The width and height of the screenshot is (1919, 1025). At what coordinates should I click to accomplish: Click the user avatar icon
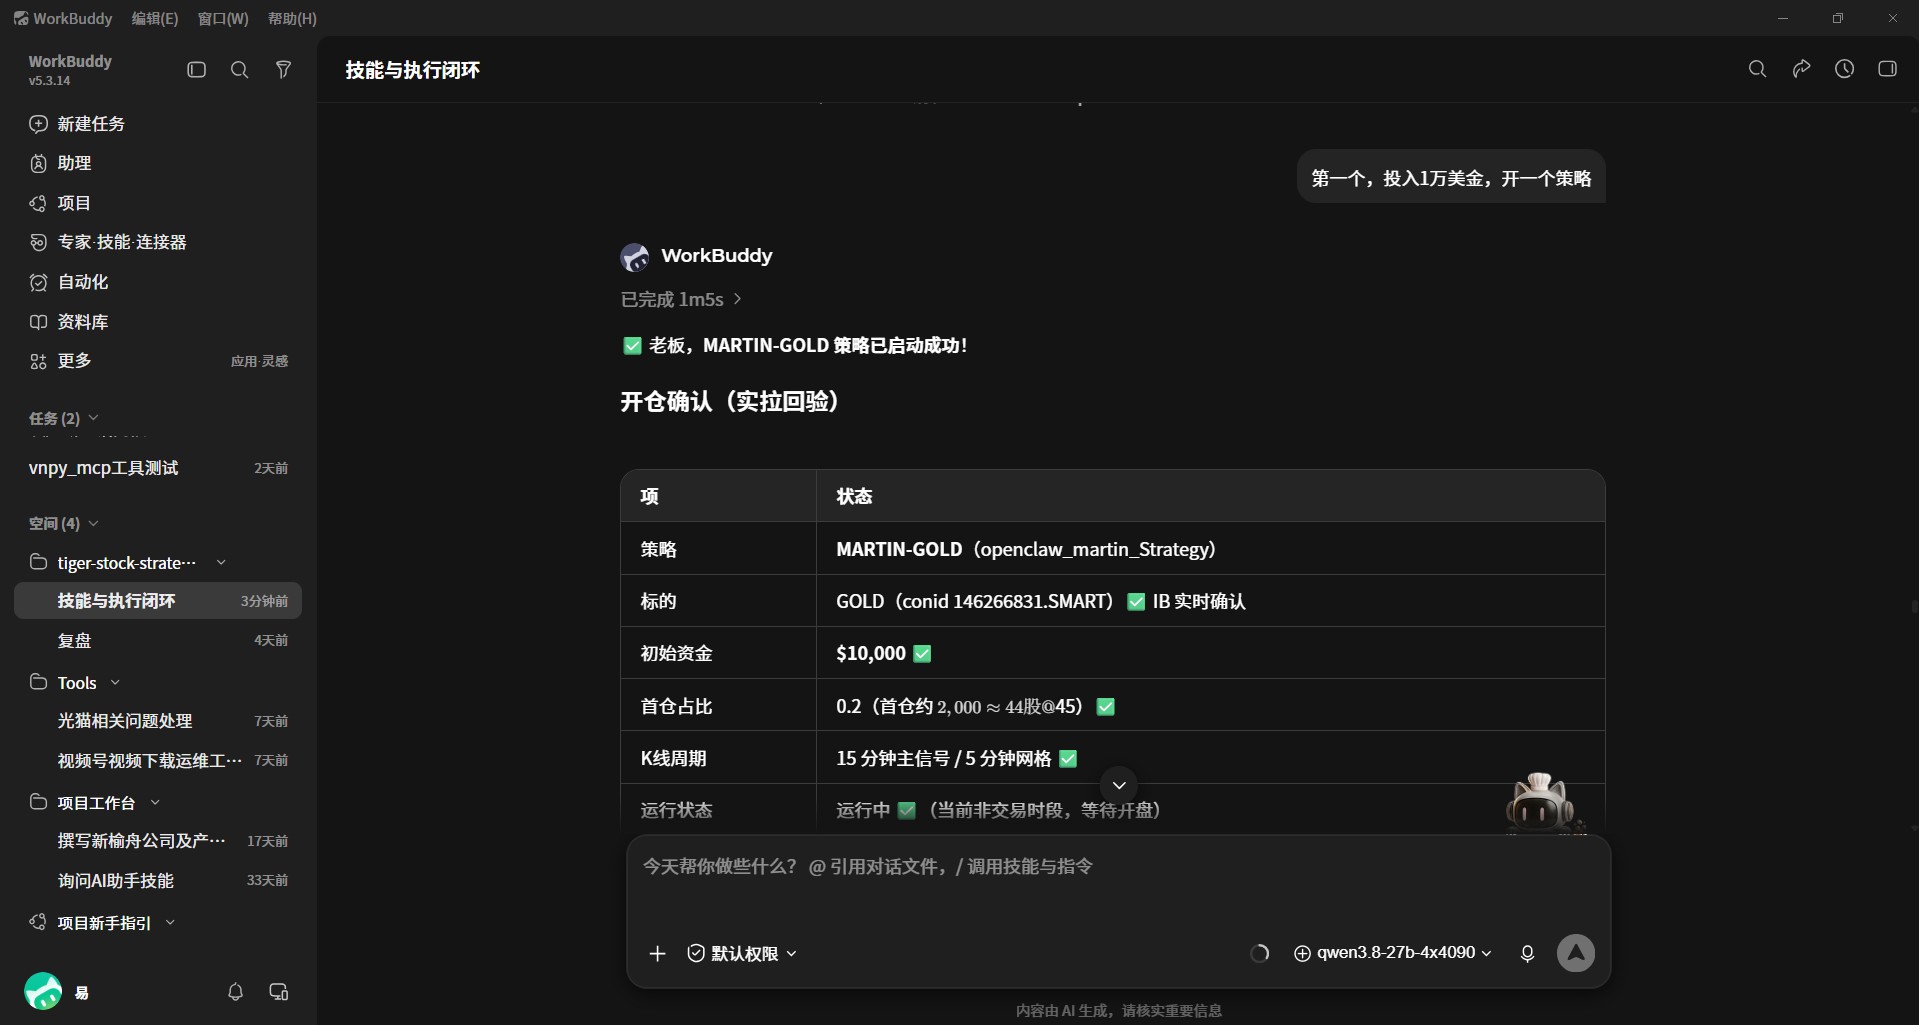[43, 992]
